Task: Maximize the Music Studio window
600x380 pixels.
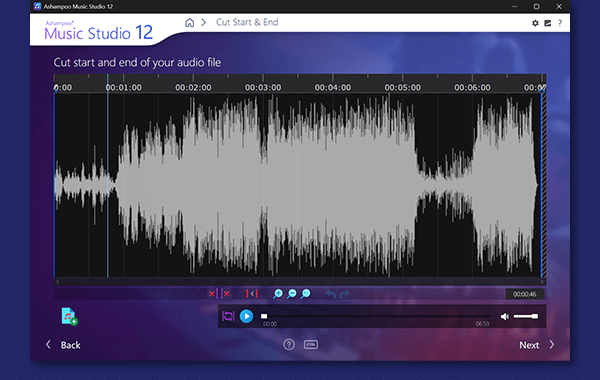Action: click(x=536, y=7)
